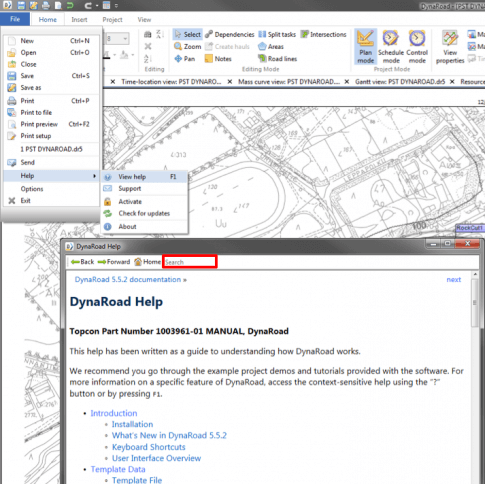The image size is (485, 484).
Task: Choose Send from the File menu
Action: click(x=52, y=162)
